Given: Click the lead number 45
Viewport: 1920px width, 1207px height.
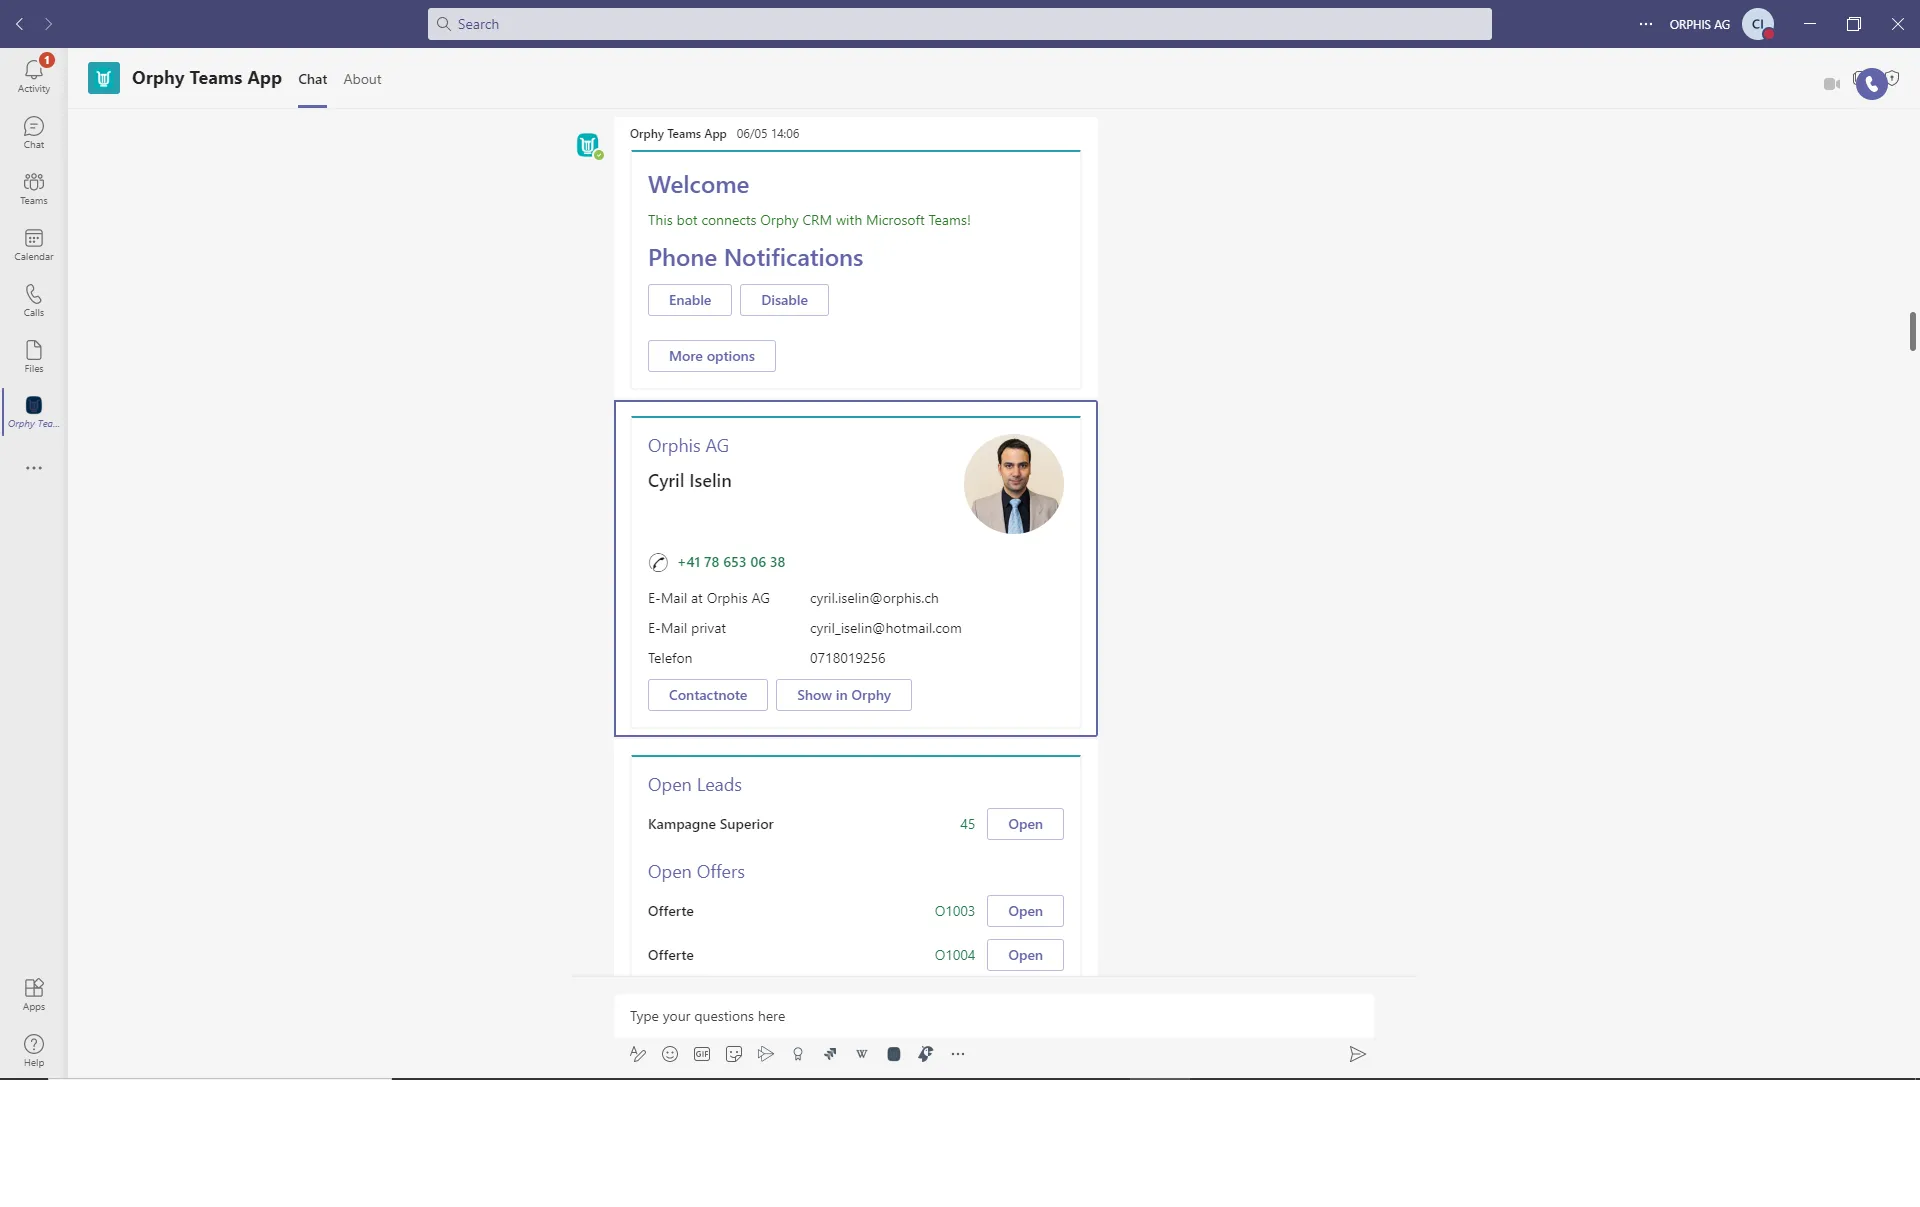Looking at the screenshot, I should (x=967, y=824).
